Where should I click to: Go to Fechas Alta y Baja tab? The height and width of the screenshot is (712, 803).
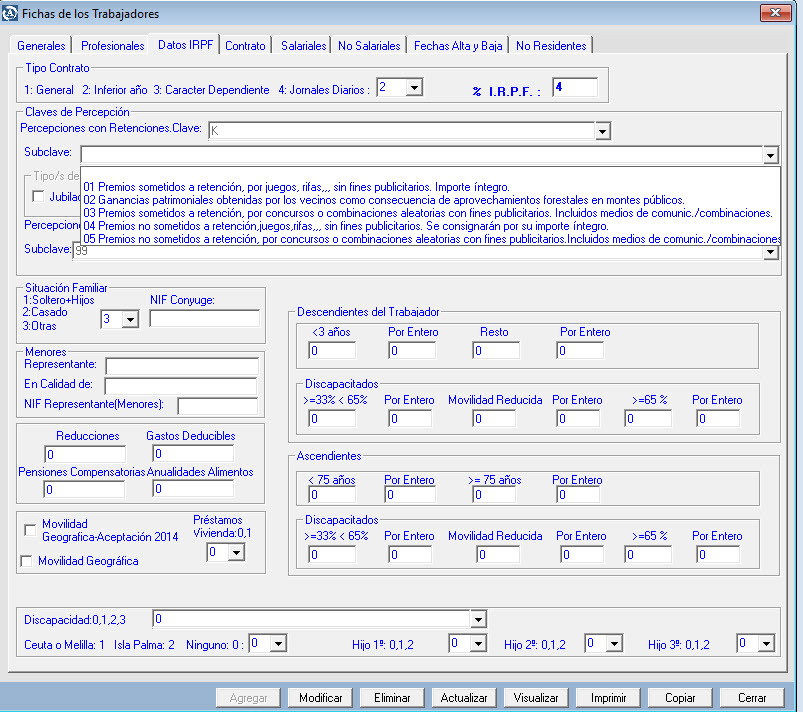(458, 46)
